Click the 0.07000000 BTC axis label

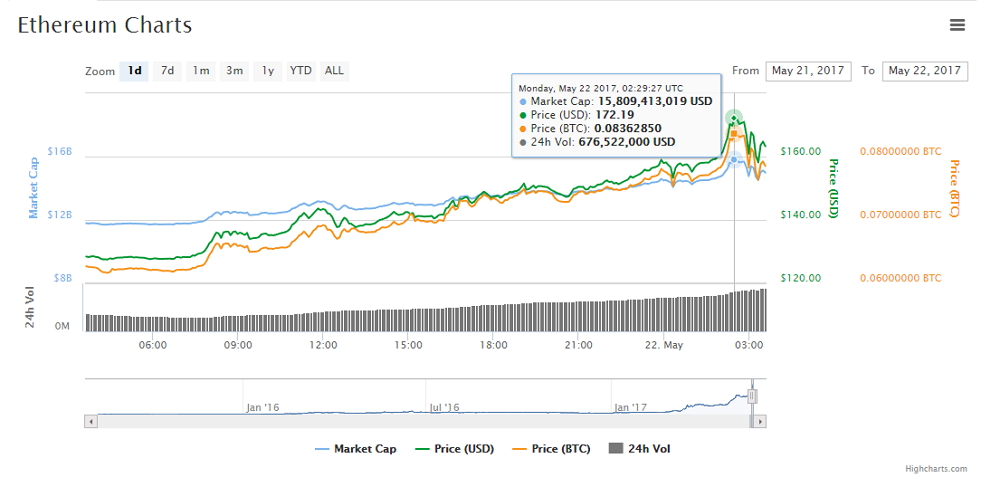coord(901,215)
